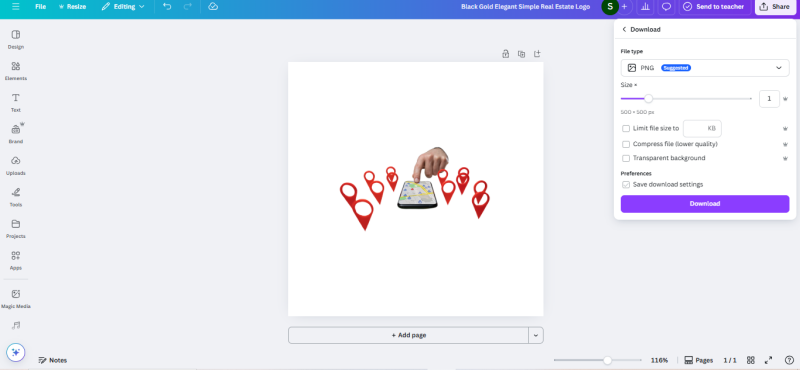Toggle Save download settings checkbox
Screen dimensions: 800x370
coord(626,185)
